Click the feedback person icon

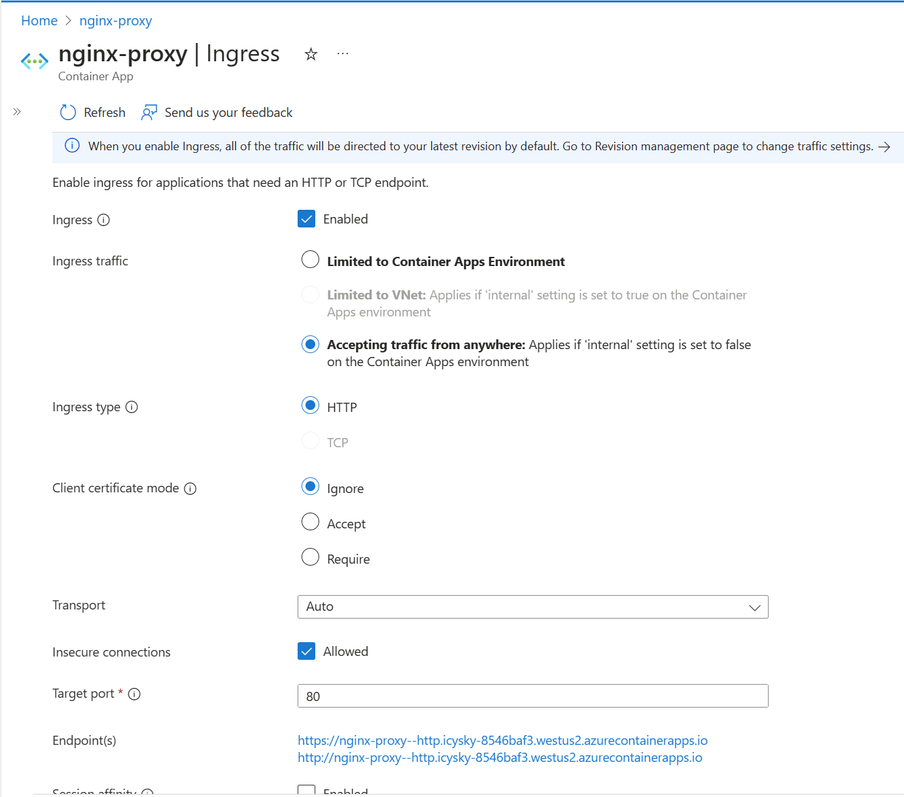[149, 112]
